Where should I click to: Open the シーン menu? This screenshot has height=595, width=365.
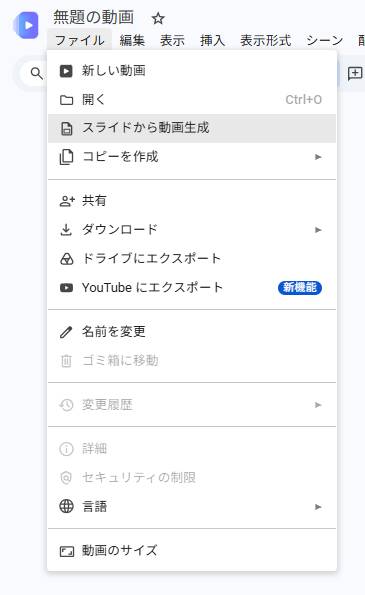pyautogui.click(x=325, y=40)
